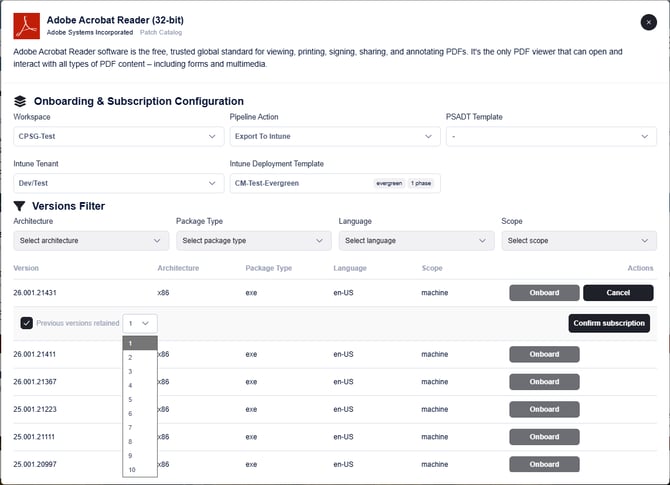This screenshot has width=670, height=485.
Task: Click the stacked layers icon beside Onboarding heading
Action: tap(20, 101)
